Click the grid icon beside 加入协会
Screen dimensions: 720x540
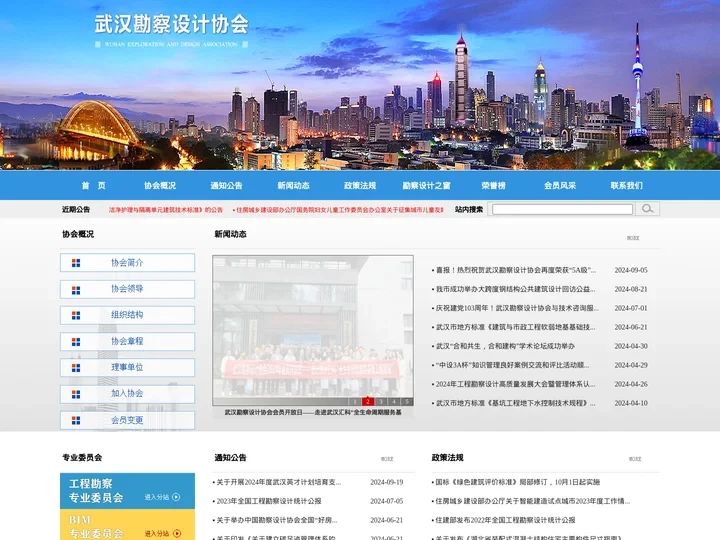coord(76,394)
